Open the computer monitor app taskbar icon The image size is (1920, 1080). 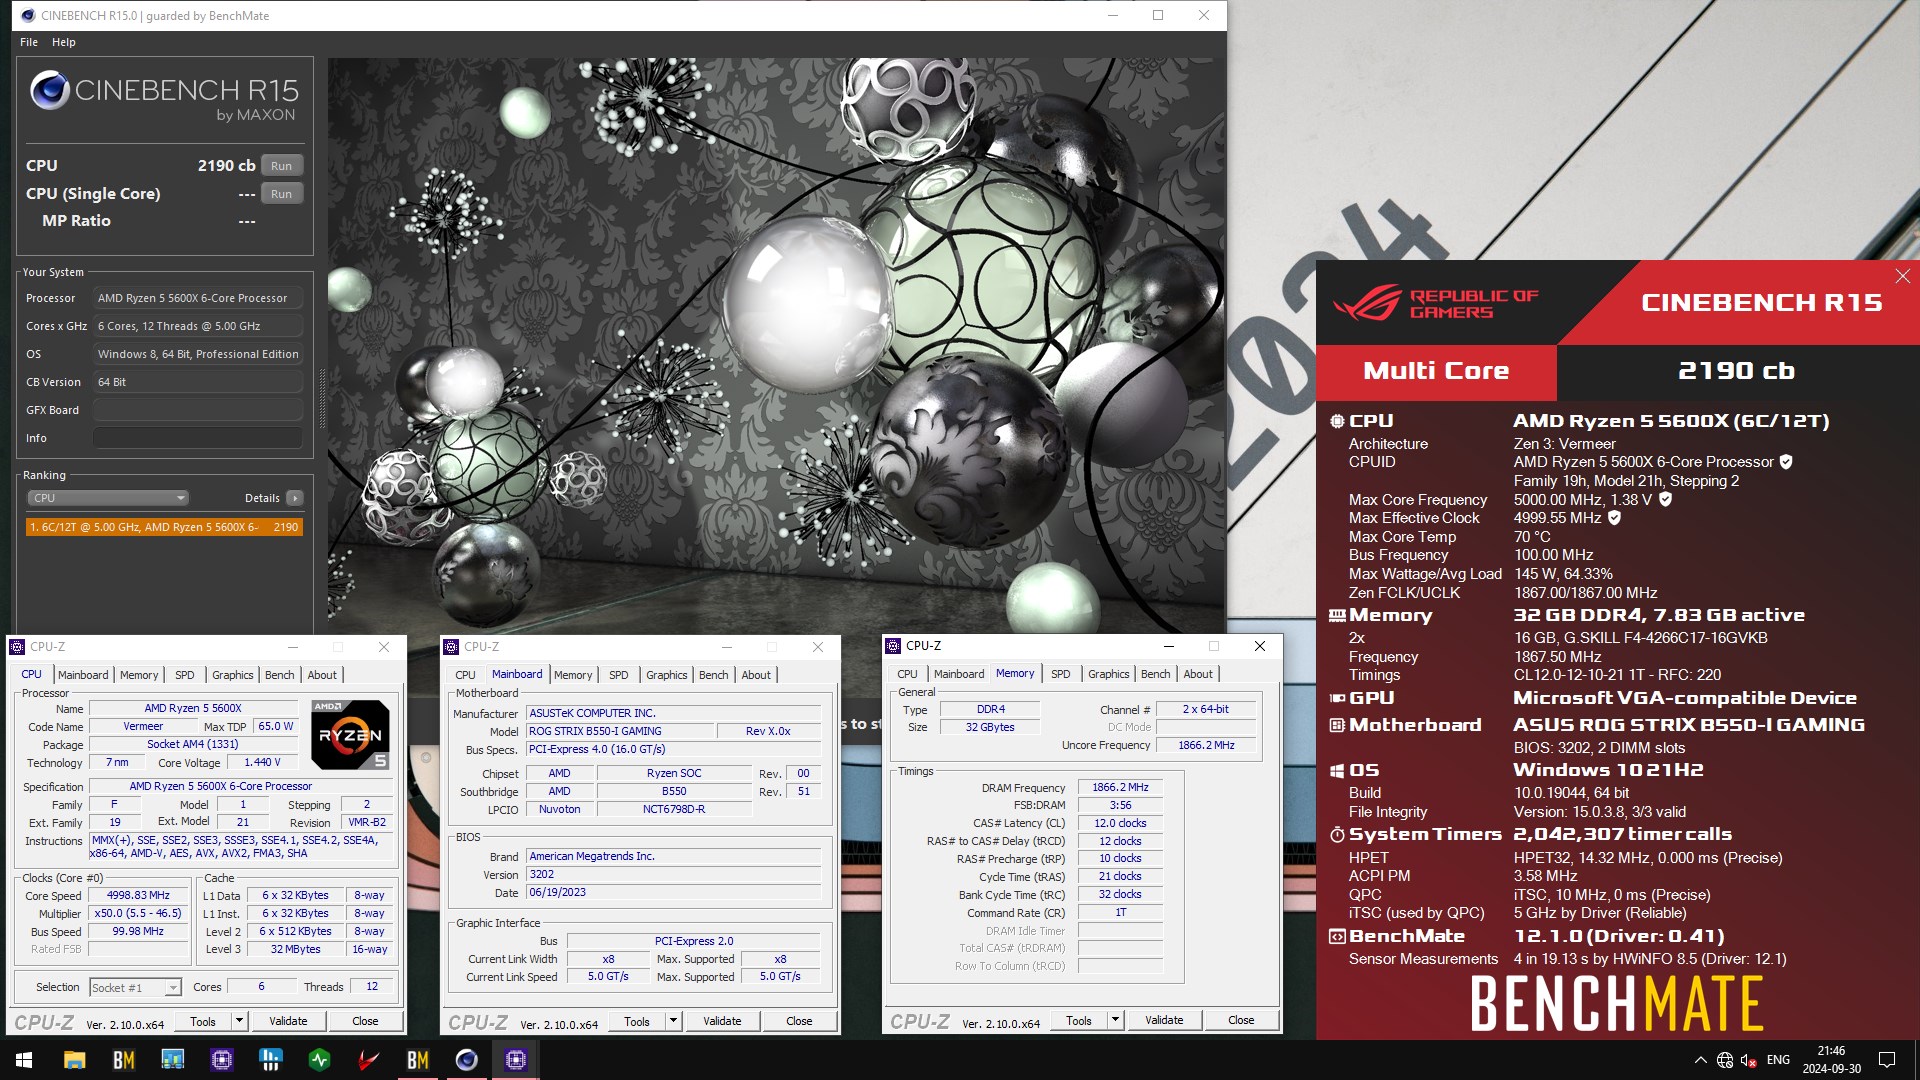(x=172, y=1060)
